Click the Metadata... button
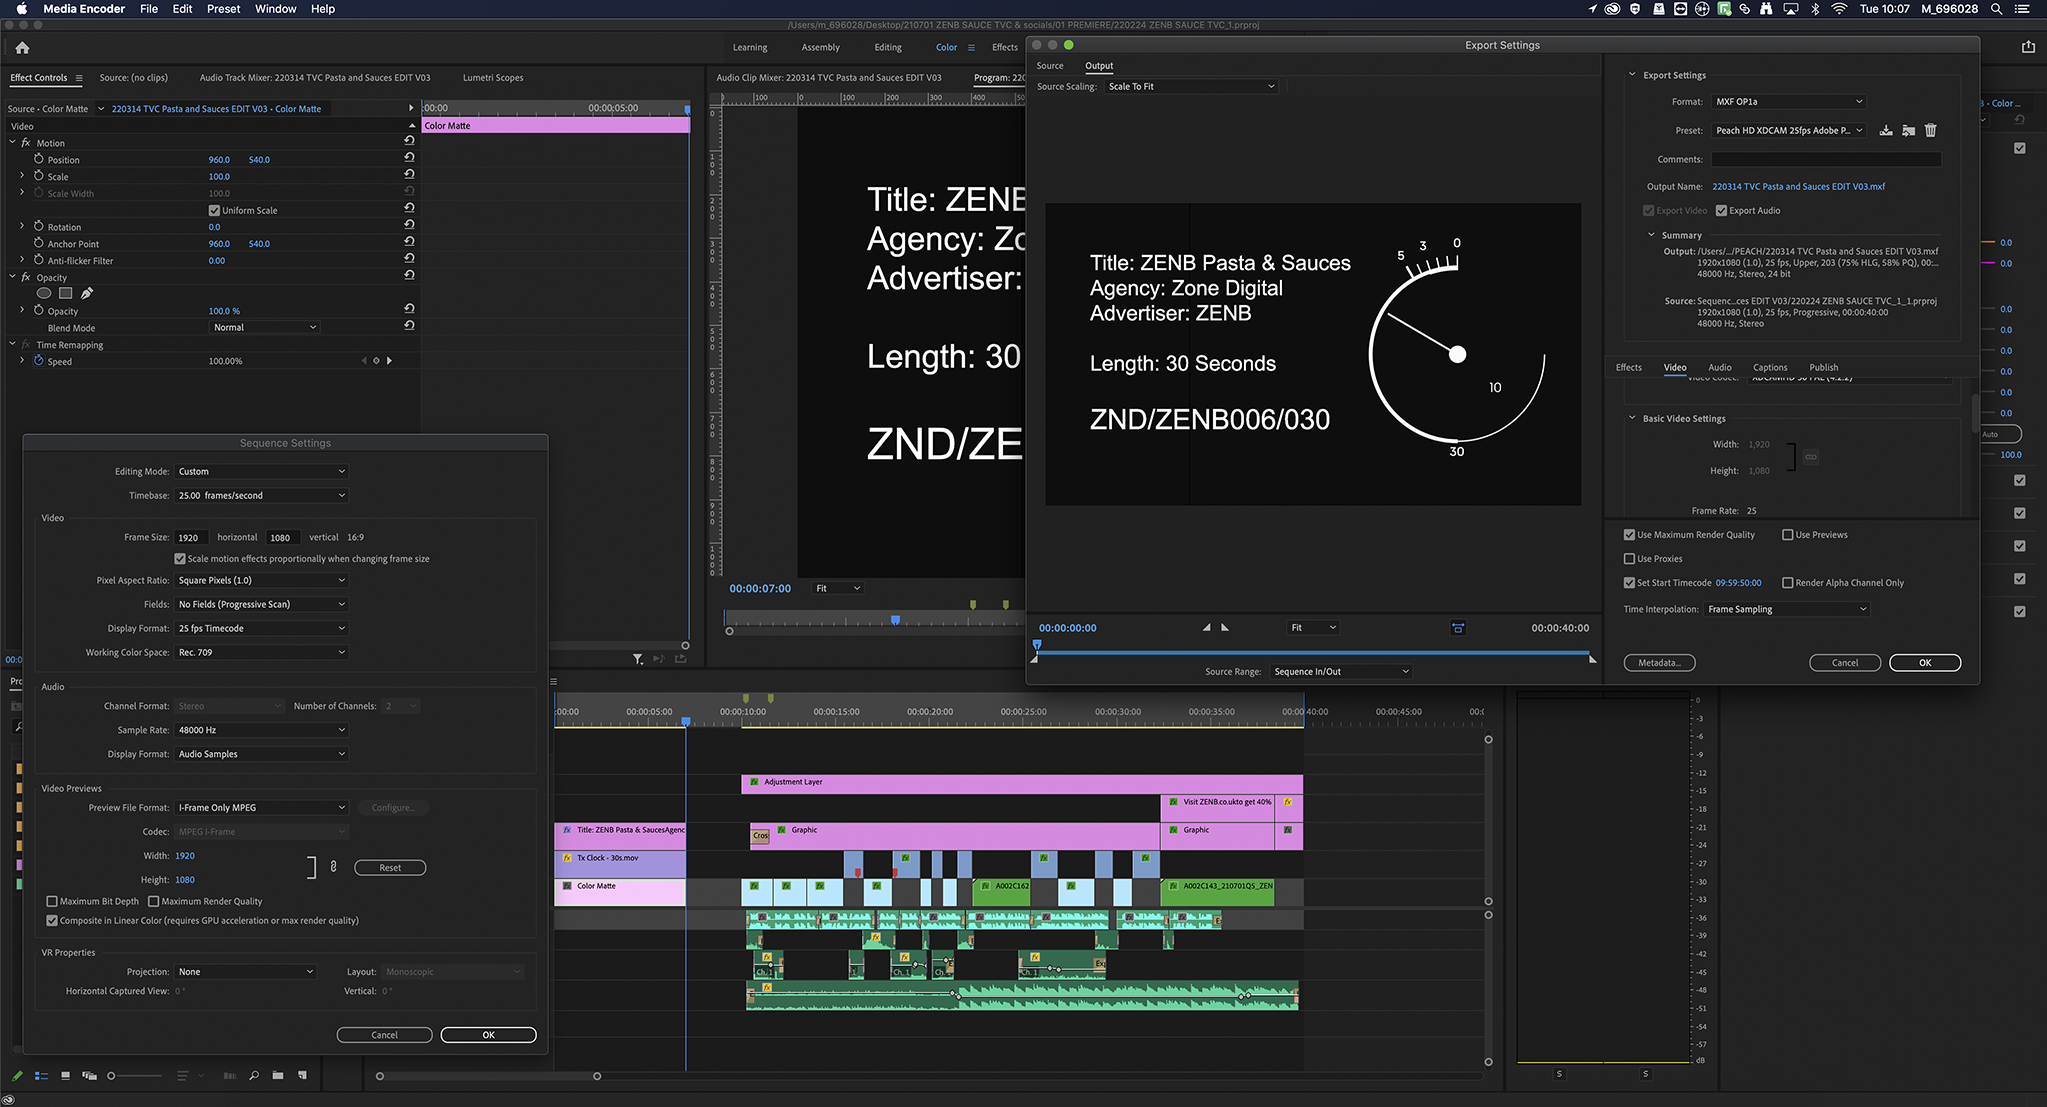 (1659, 663)
